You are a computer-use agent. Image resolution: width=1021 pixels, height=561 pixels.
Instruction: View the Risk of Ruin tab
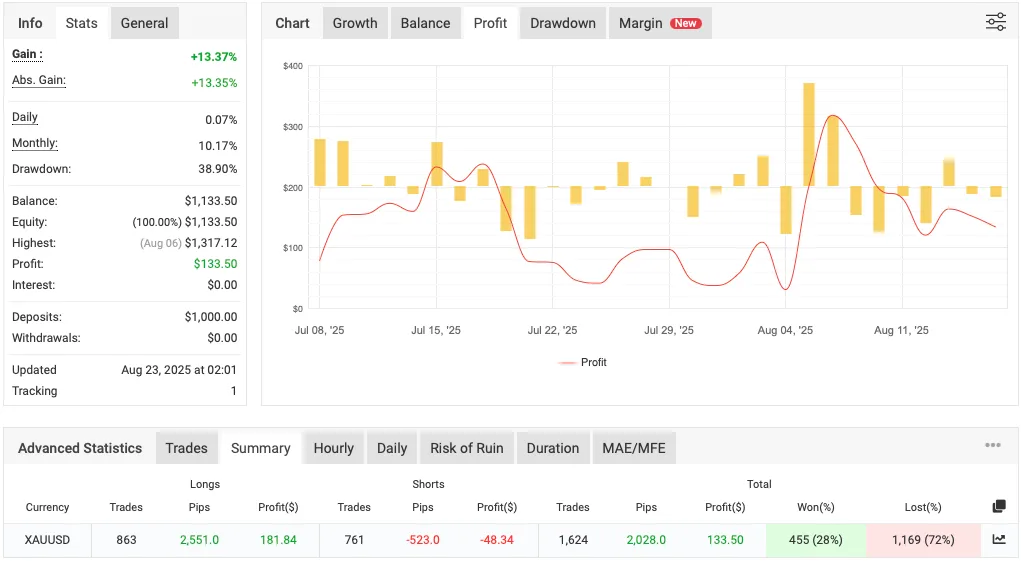(466, 448)
